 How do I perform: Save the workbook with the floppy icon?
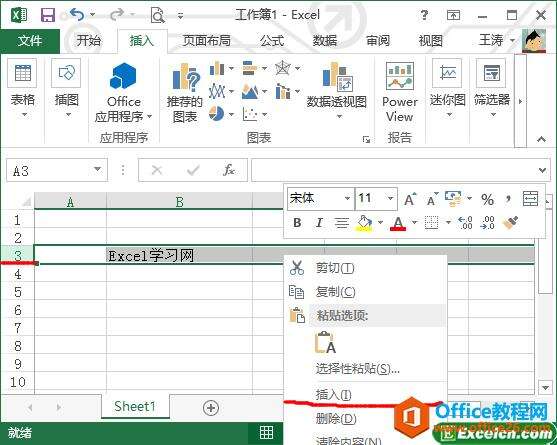(x=48, y=15)
